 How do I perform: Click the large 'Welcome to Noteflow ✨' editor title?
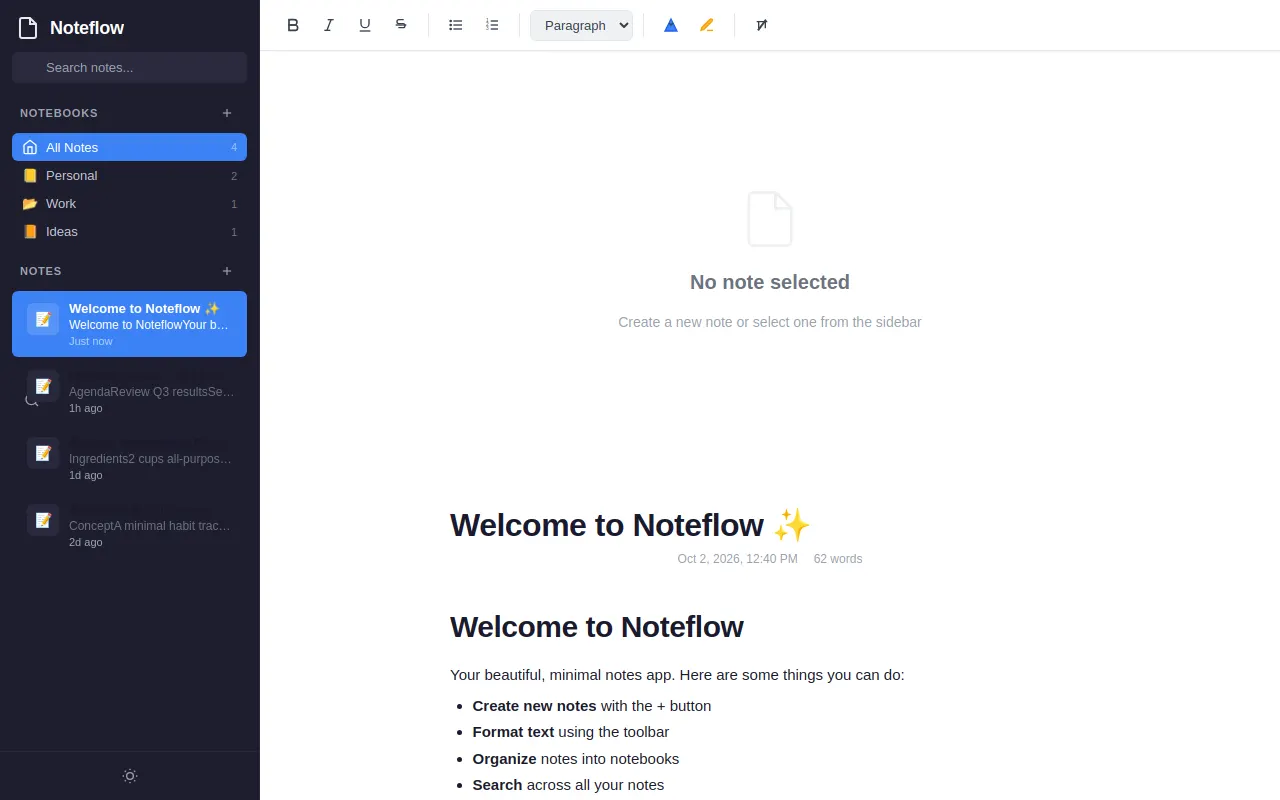(630, 525)
